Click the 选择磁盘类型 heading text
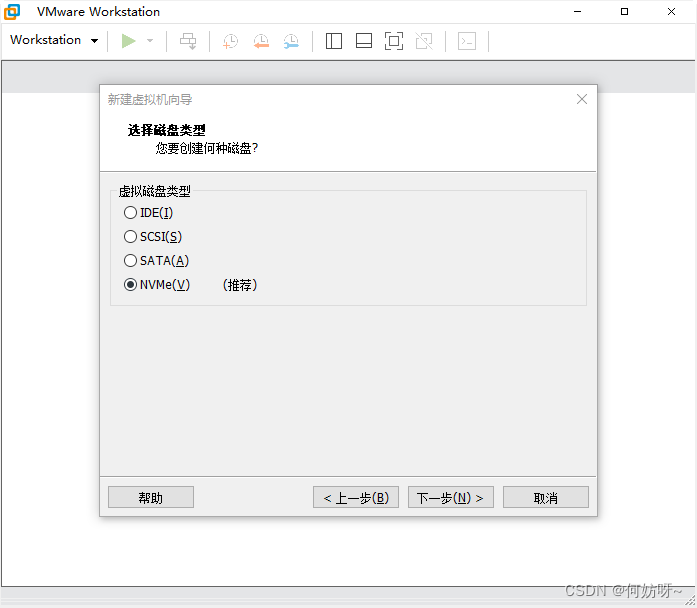The image size is (697, 608). [x=167, y=130]
